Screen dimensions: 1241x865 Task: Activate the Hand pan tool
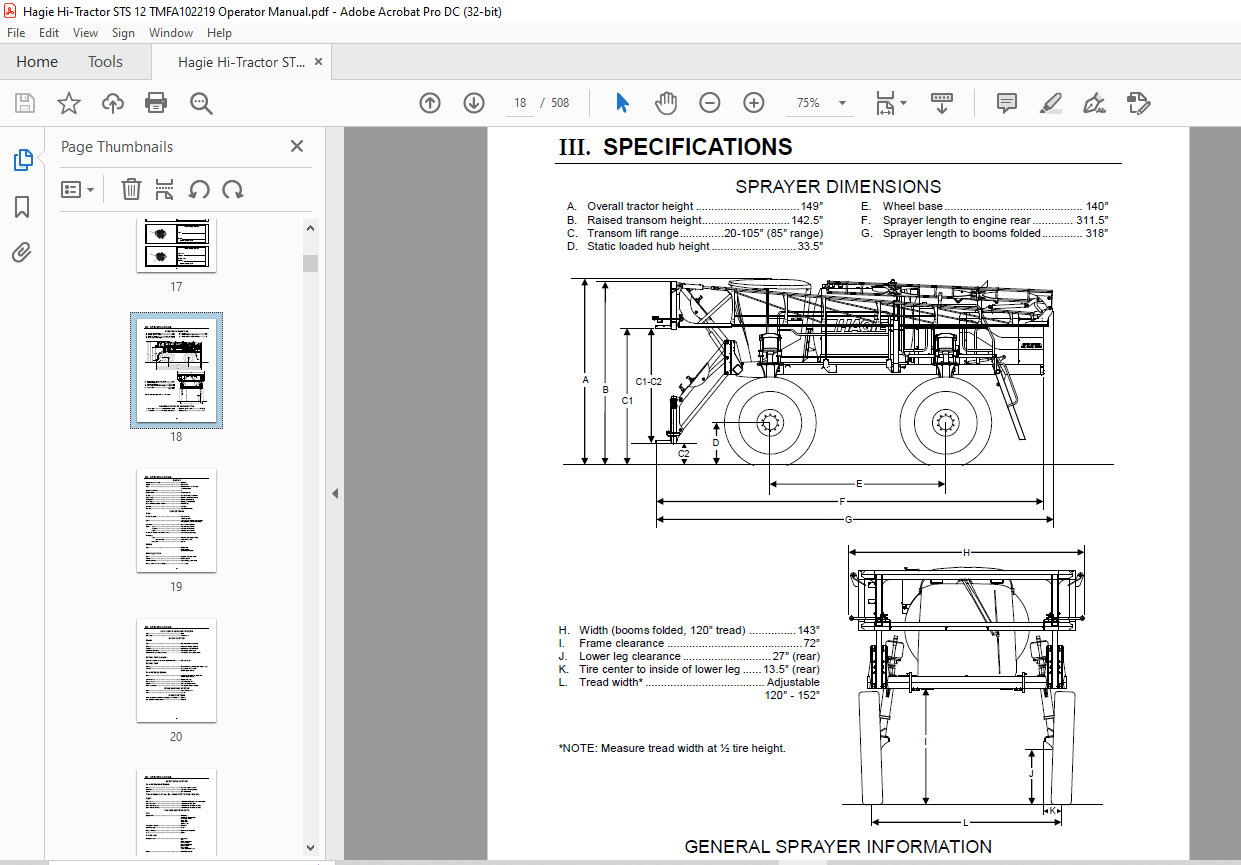pos(666,103)
